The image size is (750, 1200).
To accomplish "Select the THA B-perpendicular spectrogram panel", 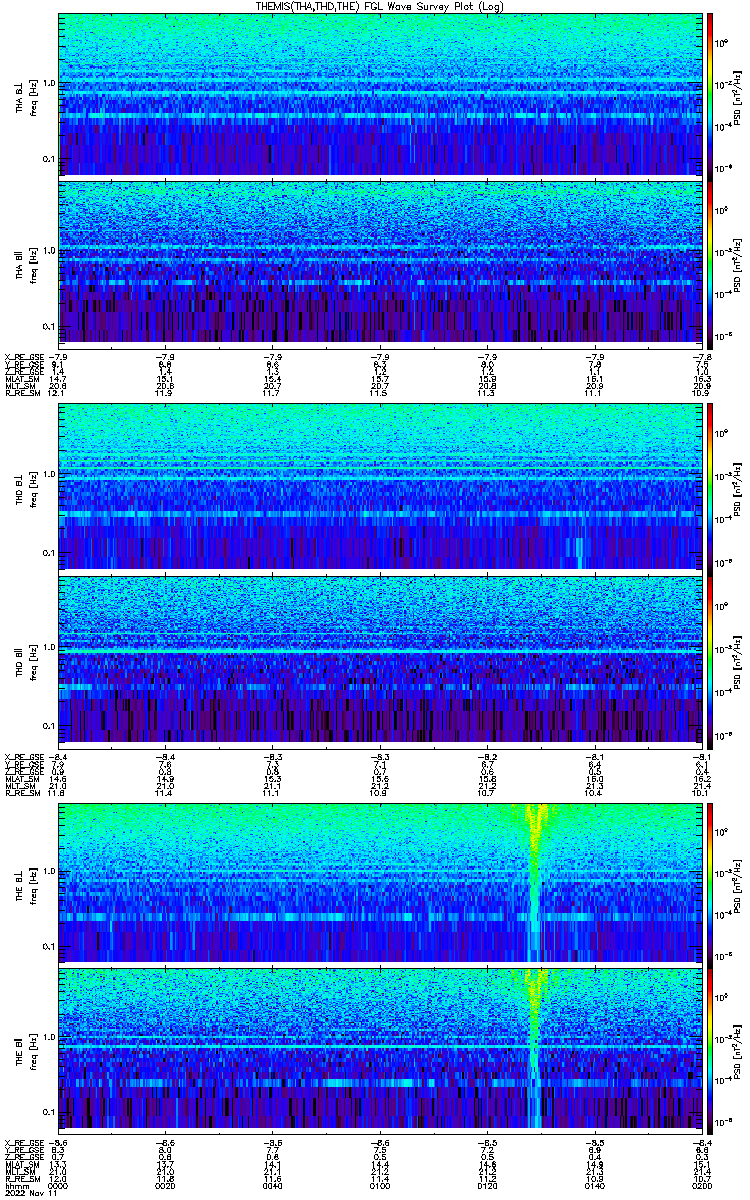I will [378, 94].
